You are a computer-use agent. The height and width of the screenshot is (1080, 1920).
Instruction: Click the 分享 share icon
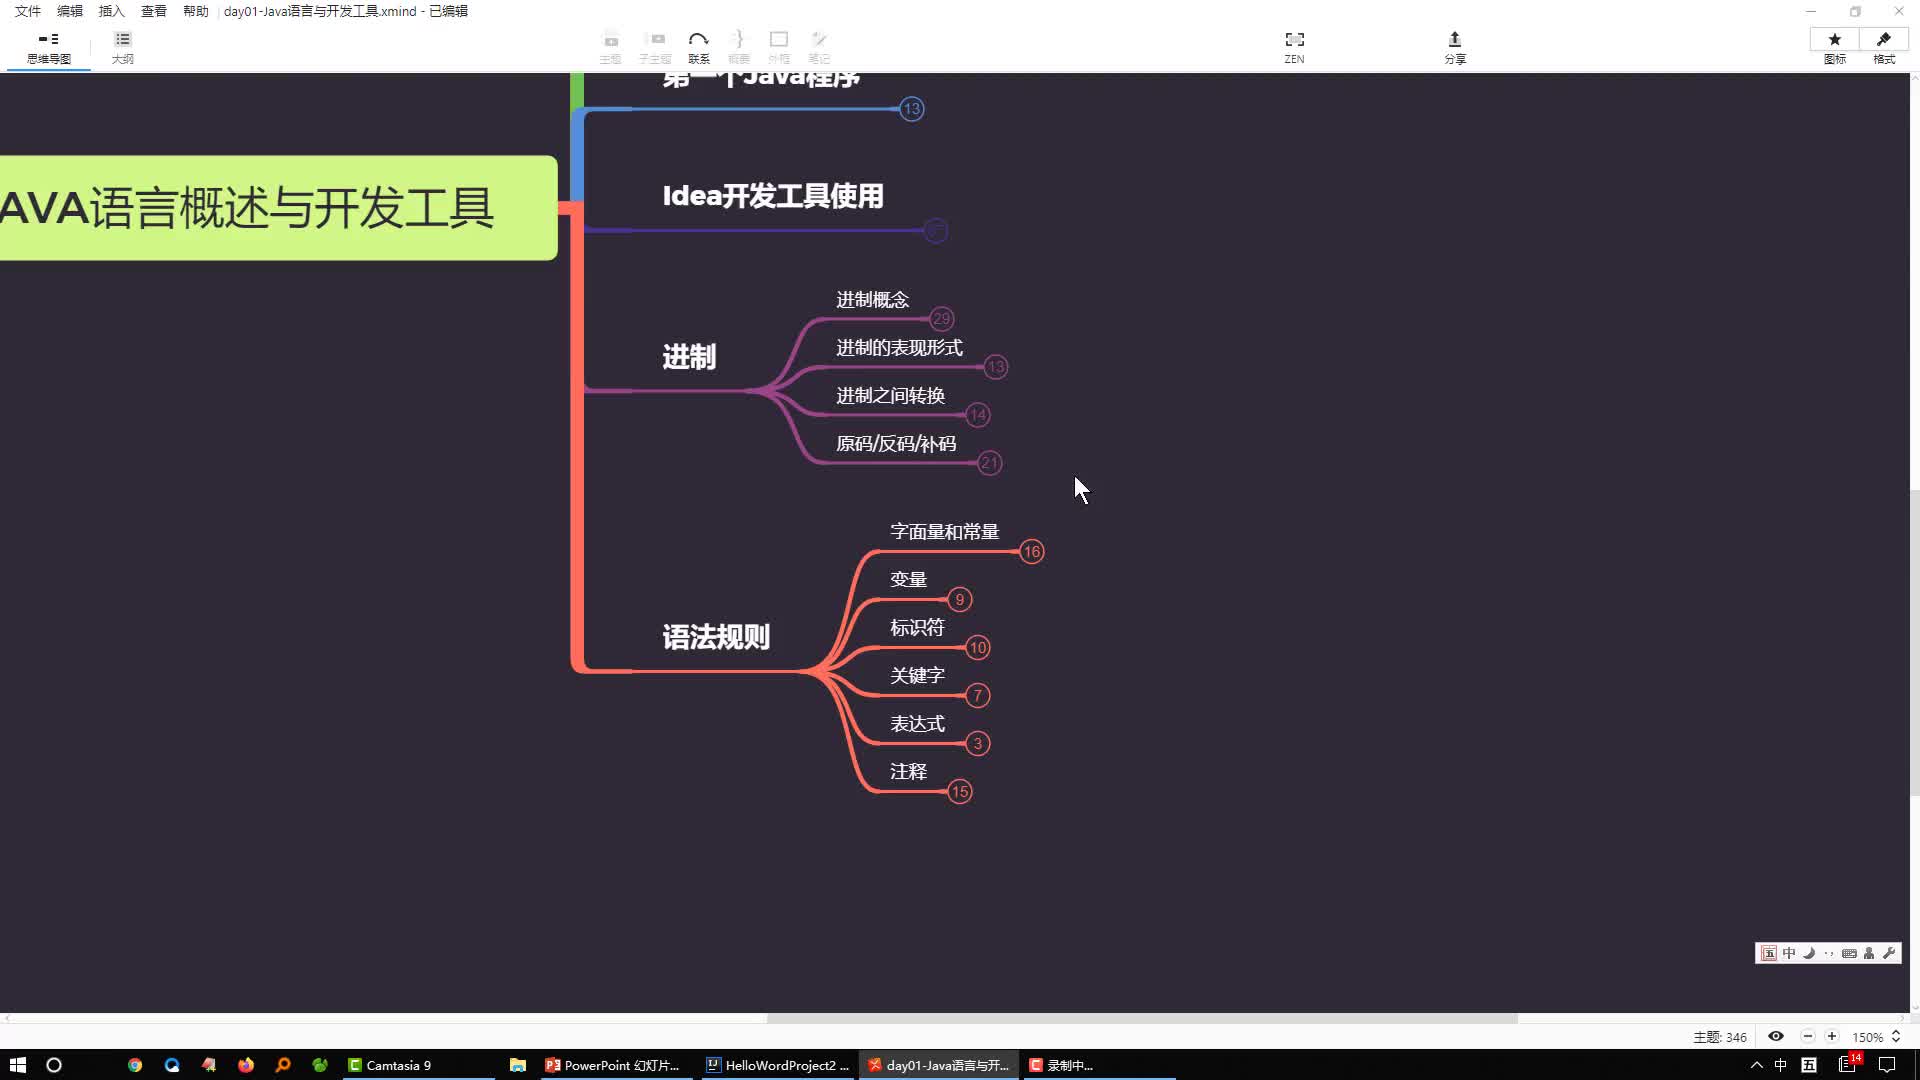tap(1454, 47)
